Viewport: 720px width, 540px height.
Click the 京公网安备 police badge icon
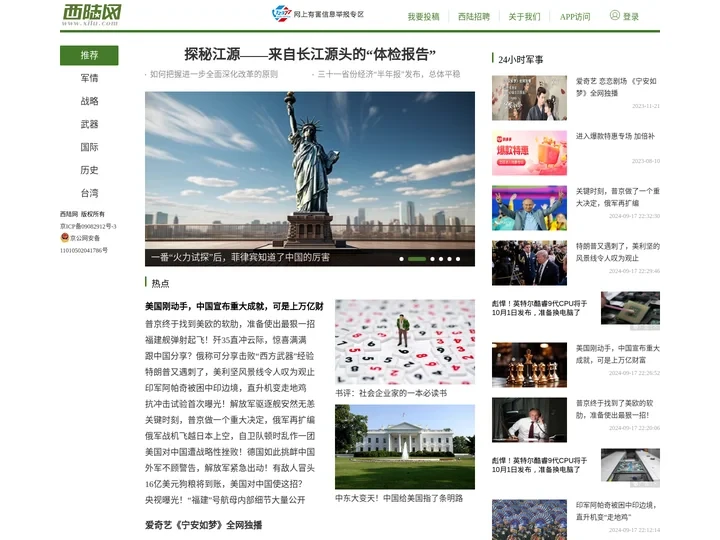64,237
